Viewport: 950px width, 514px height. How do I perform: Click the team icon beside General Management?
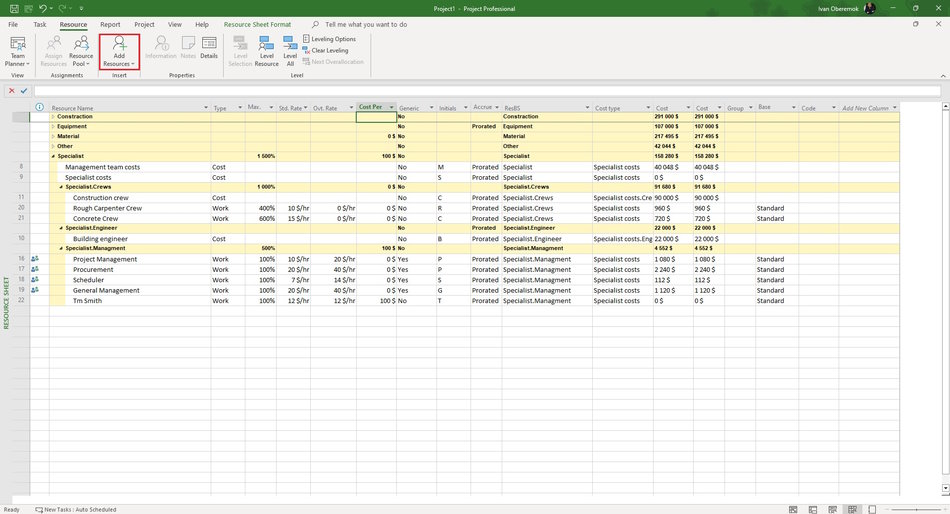click(x=35, y=290)
